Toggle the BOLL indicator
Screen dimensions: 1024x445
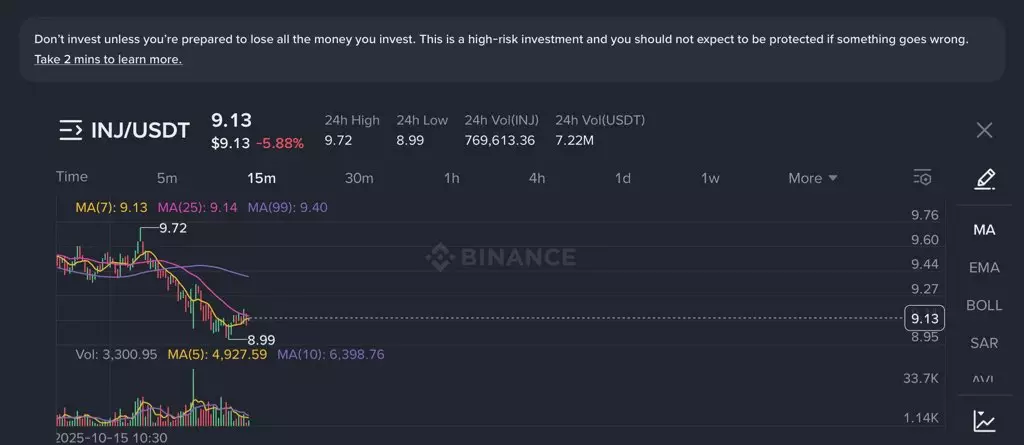tap(984, 305)
